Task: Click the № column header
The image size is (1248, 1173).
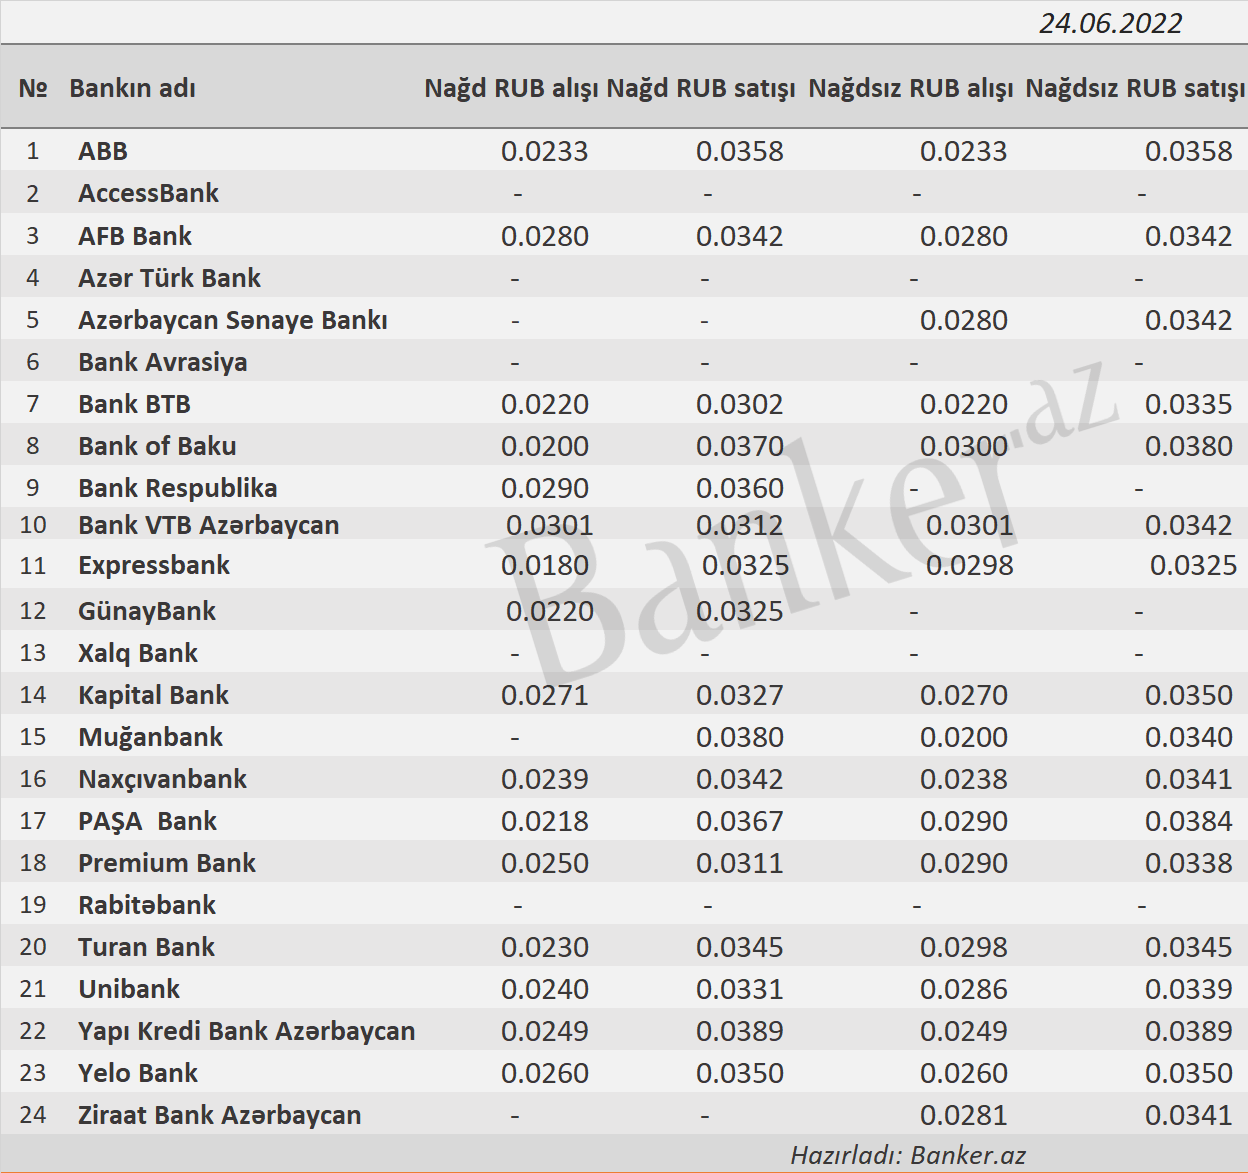Action: (33, 88)
